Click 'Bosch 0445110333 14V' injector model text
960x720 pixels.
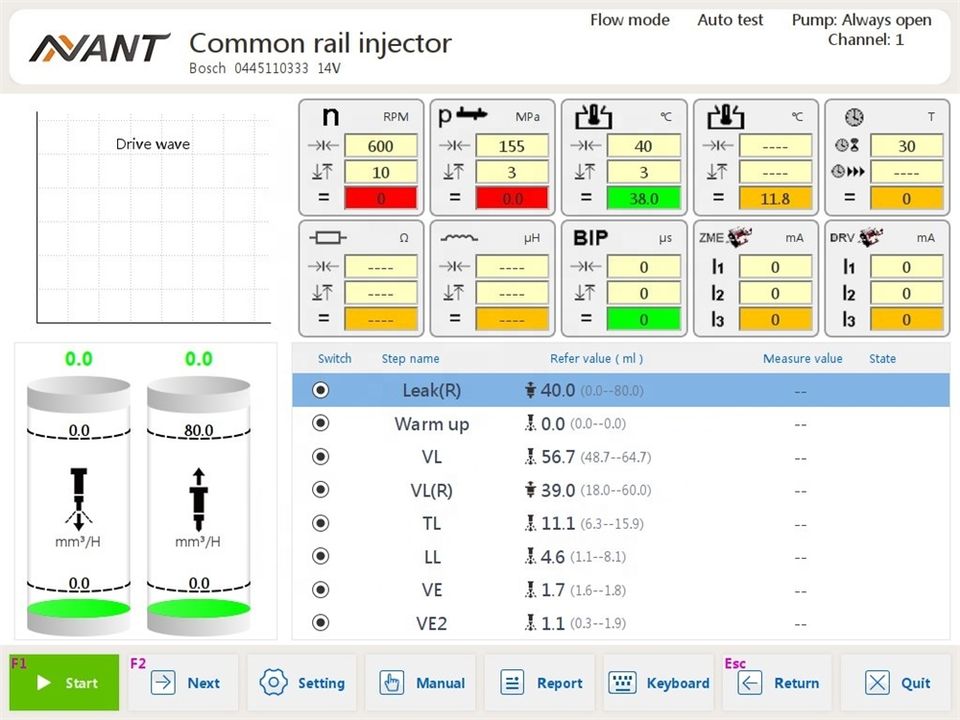coord(264,68)
